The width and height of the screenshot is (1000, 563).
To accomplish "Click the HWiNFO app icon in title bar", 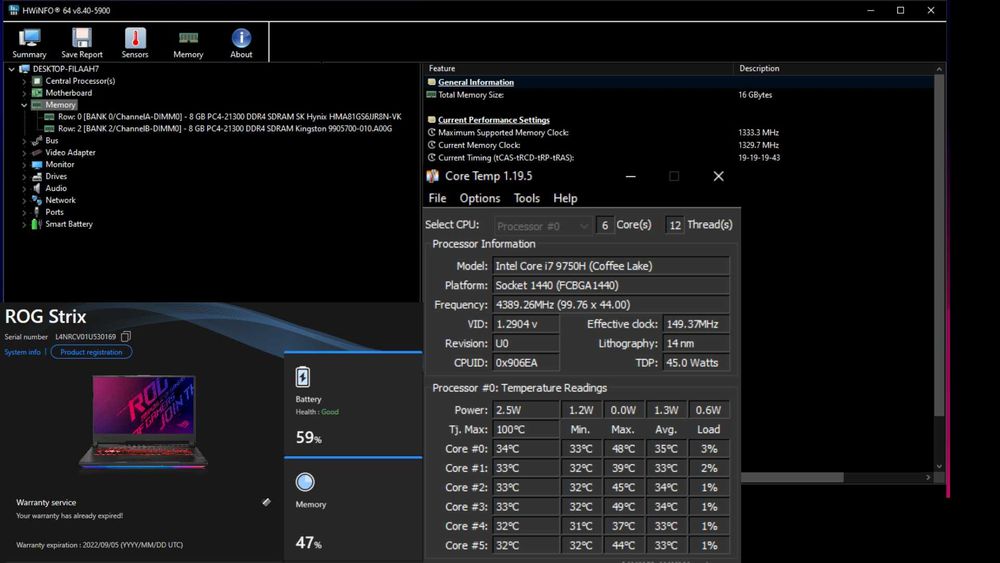I will pyautogui.click(x=13, y=10).
